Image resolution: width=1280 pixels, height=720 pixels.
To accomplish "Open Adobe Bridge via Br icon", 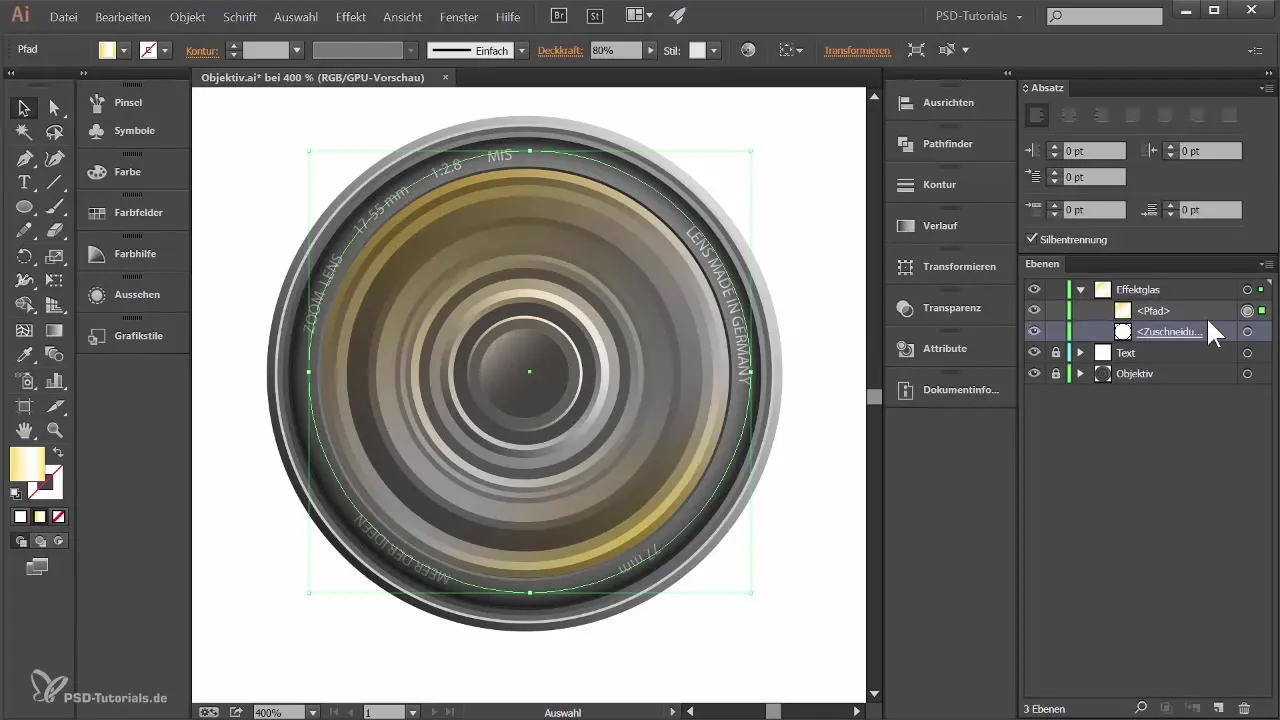I will point(560,16).
